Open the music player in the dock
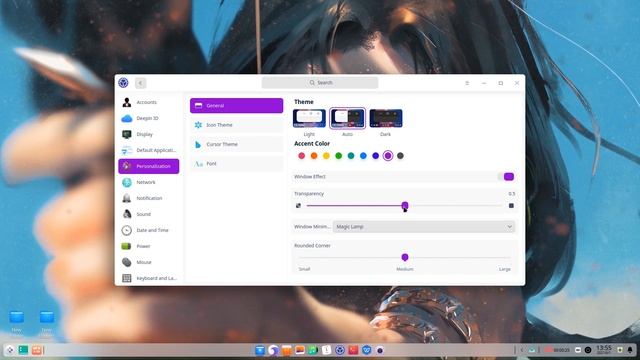 point(313,350)
